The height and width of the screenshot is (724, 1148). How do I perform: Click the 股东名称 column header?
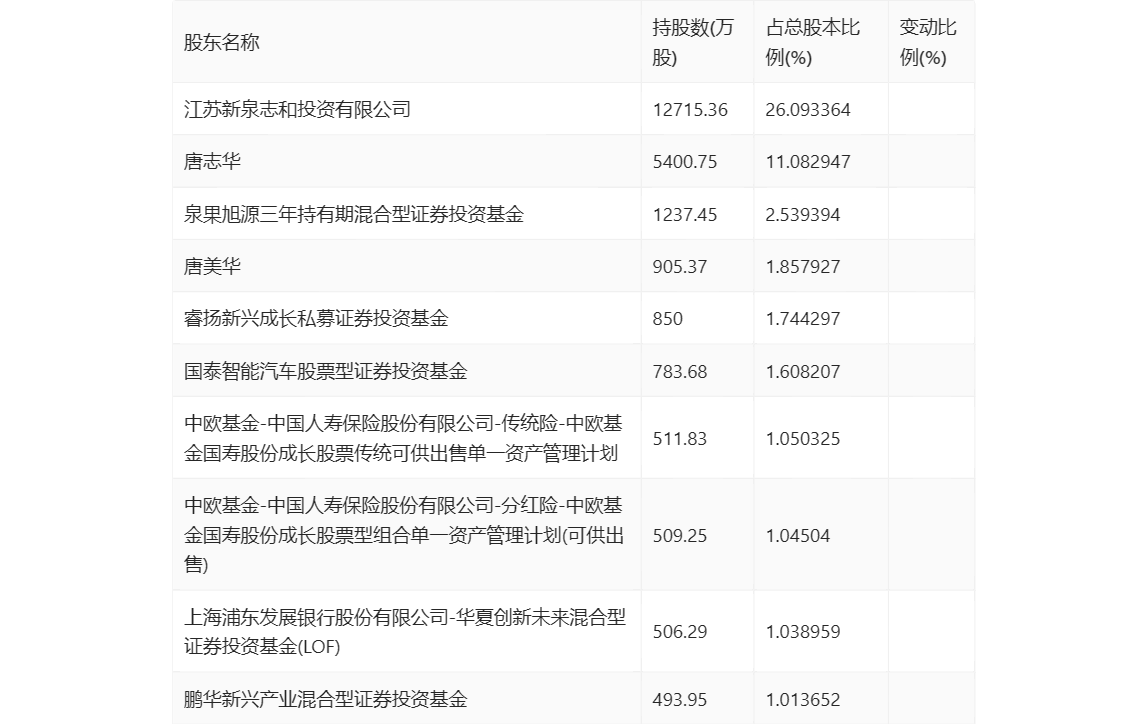click(x=222, y=42)
